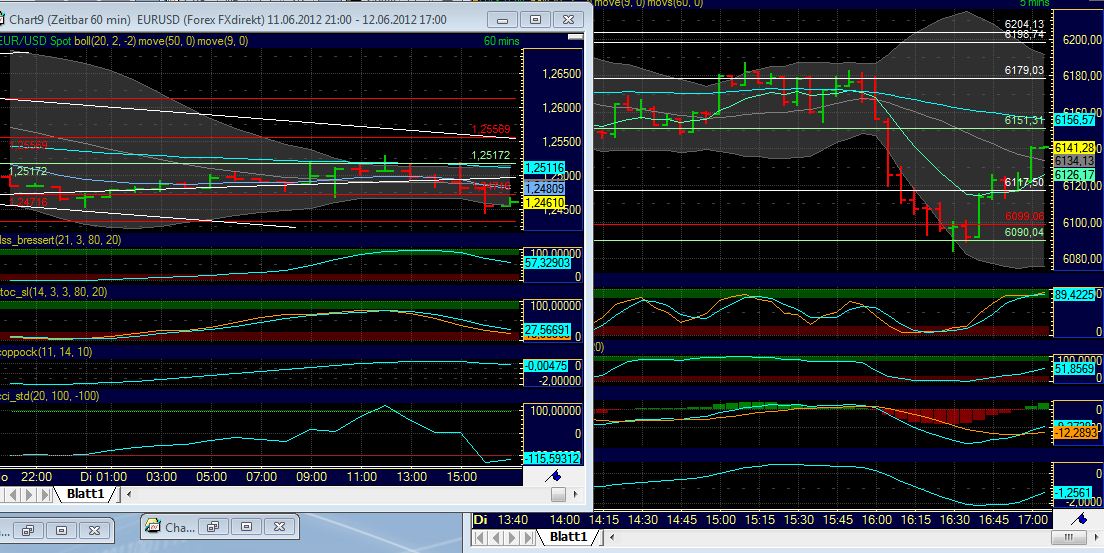Click the 1,25116 cyan price tag
The width and height of the screenshot is (1104, 553).
tap(544, 168)
